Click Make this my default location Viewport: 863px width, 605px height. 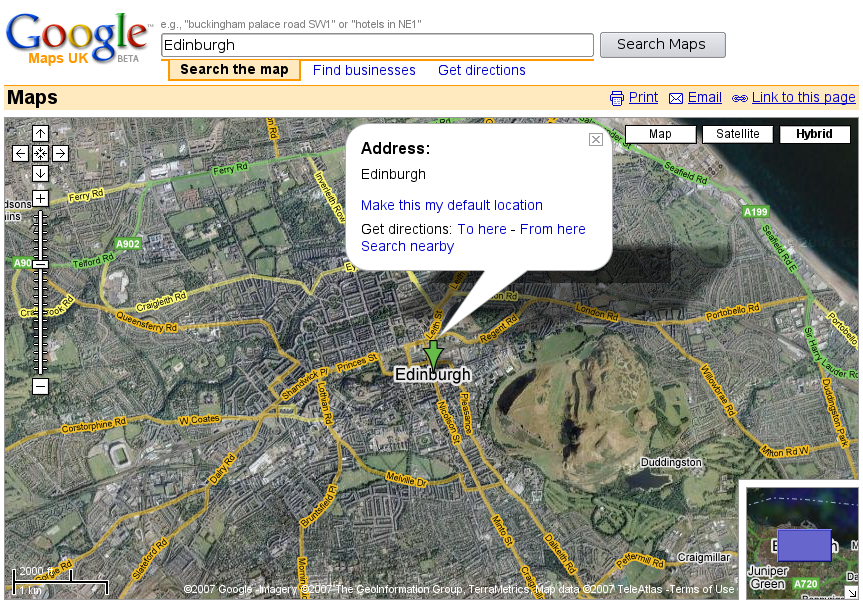pos(452,205)
